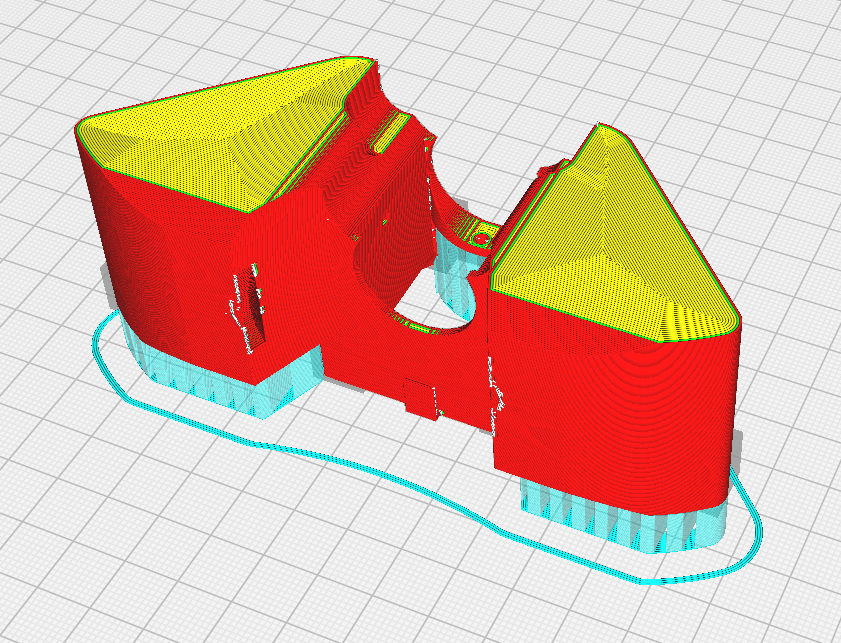Image resolution: width=841 pixels, height=643 pixels.
Task: Click cyan support structure under right block
Action: pyautogui.click(x=622, y=518)
